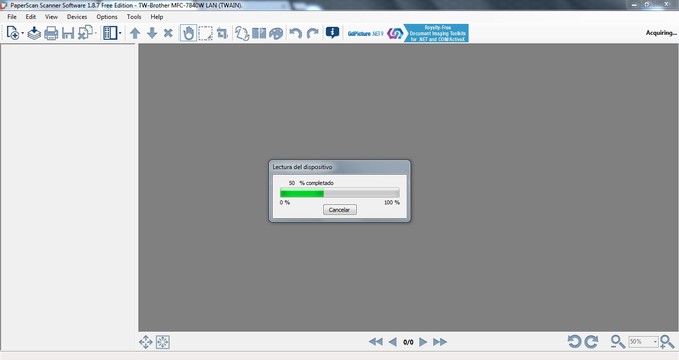Expand the panel layout dropdown arrow
This screenshot has width=679, height=360.
tap(120, 33)
